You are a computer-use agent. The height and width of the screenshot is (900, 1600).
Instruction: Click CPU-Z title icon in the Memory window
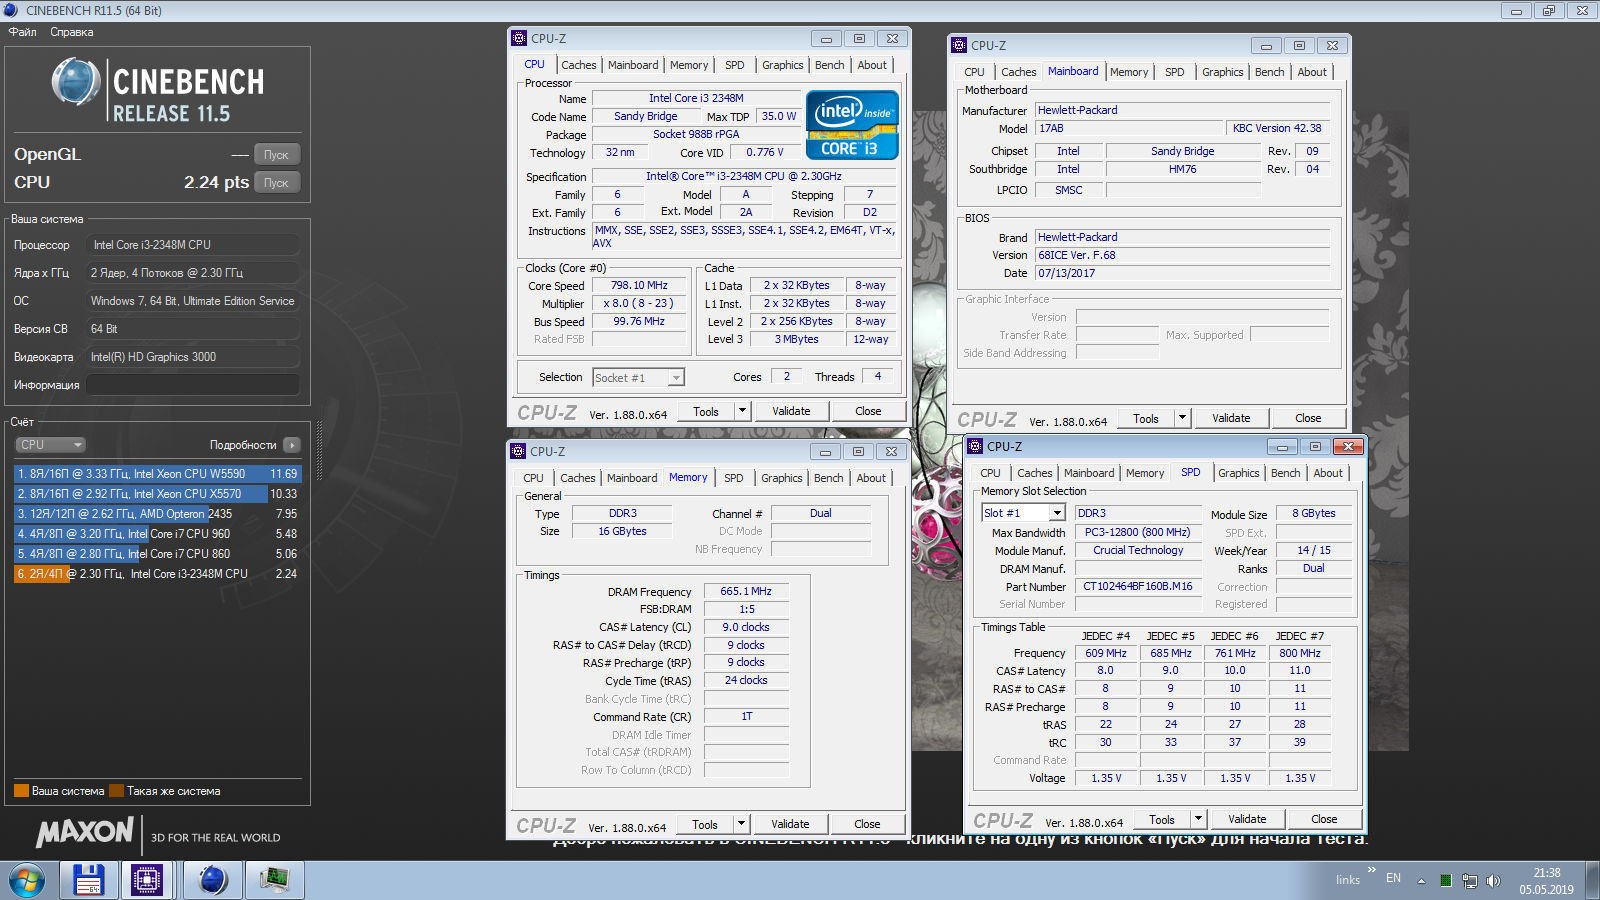point(518,451)
